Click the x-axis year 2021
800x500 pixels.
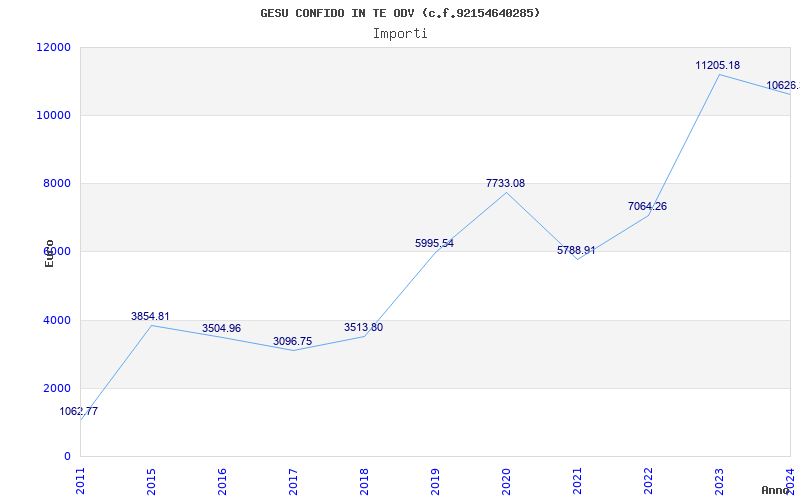(x=577, y=481)
